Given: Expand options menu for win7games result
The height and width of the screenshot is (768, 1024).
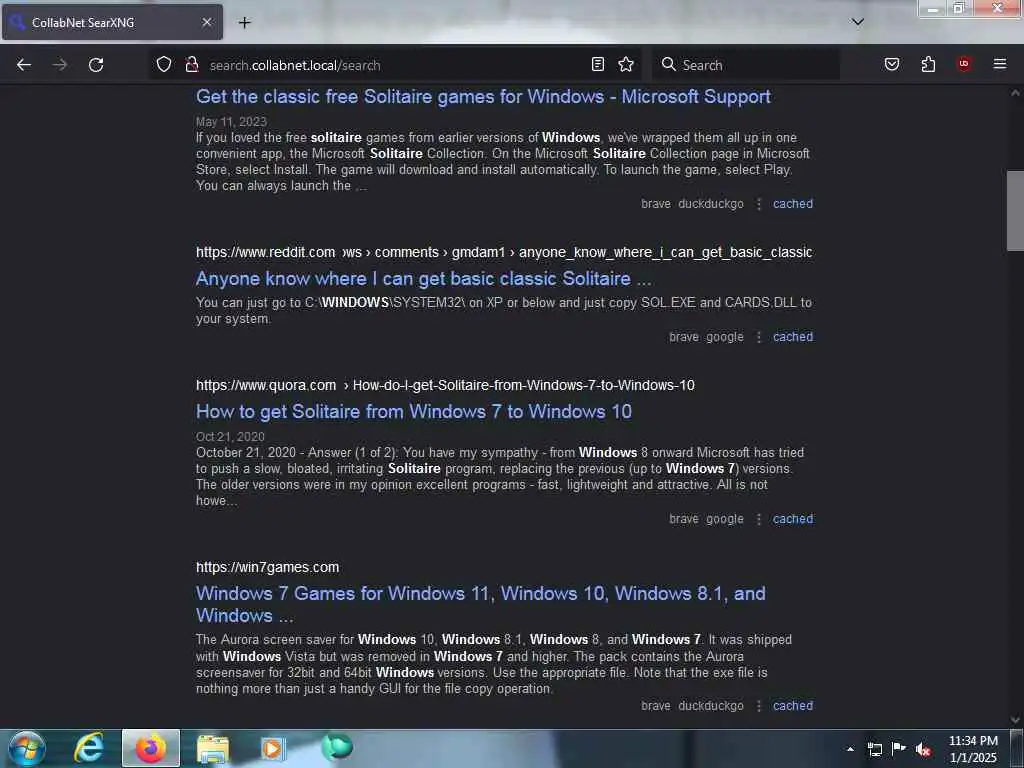Looking at the screenshot, I should (x=759, y=706).
